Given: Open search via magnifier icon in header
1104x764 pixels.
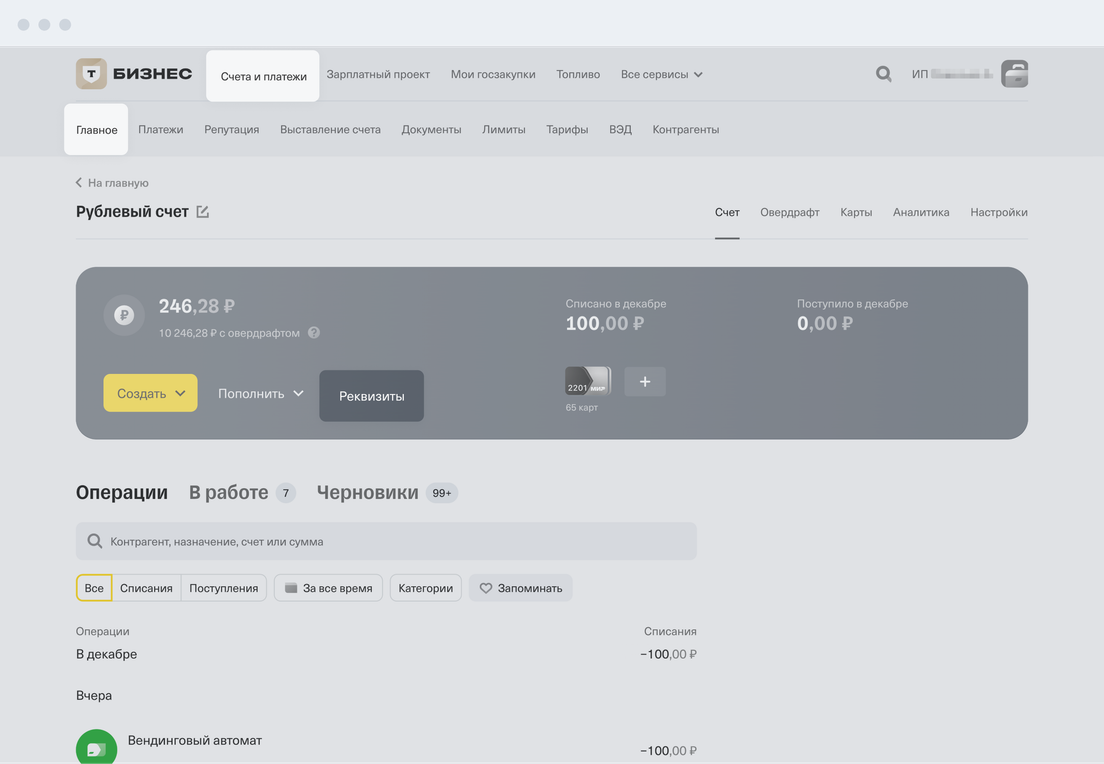Looking at the screenshot, I should pyautogui.click(x=883, y=74).
